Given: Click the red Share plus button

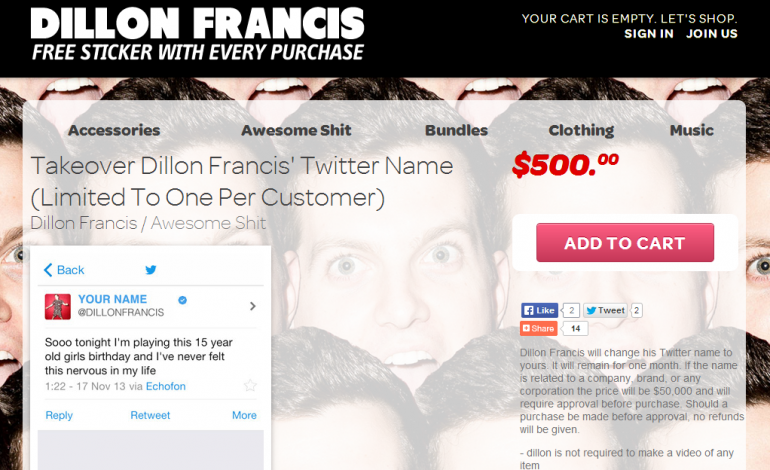Looking at the screenshot, I should point(538,329).
